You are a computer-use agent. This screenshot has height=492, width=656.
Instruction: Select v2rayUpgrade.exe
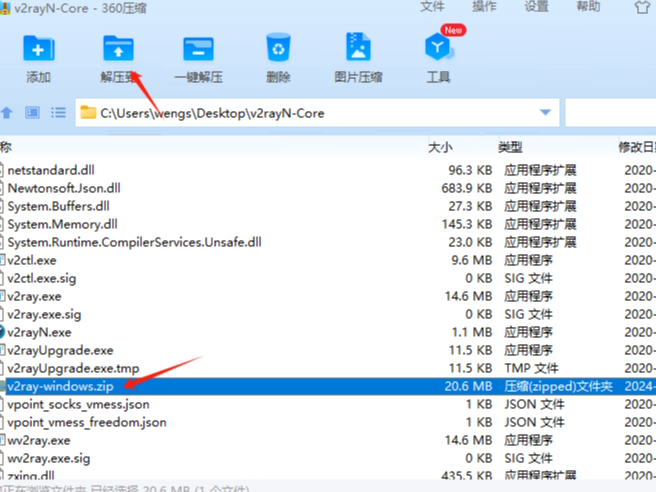(x=60, y=350)
